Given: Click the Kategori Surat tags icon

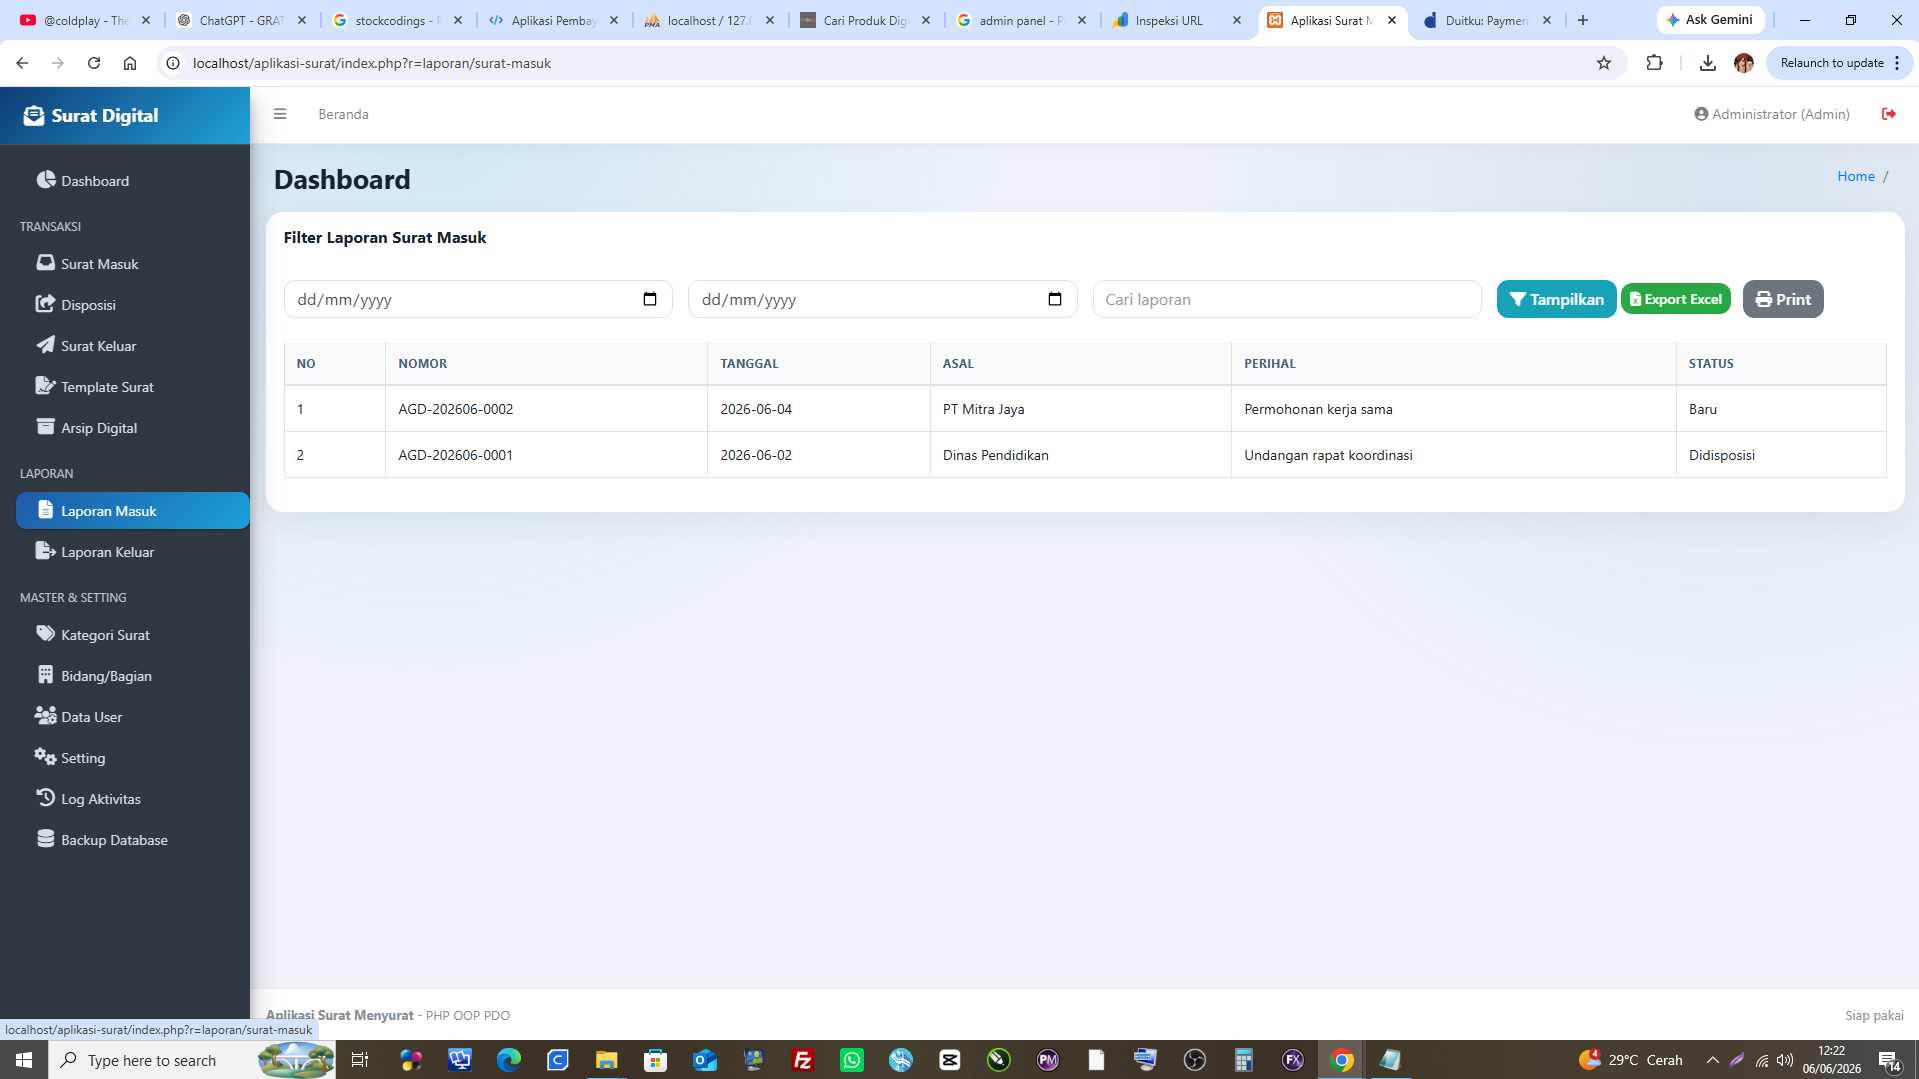Looking at the screenshot, I should coord(45,634).
